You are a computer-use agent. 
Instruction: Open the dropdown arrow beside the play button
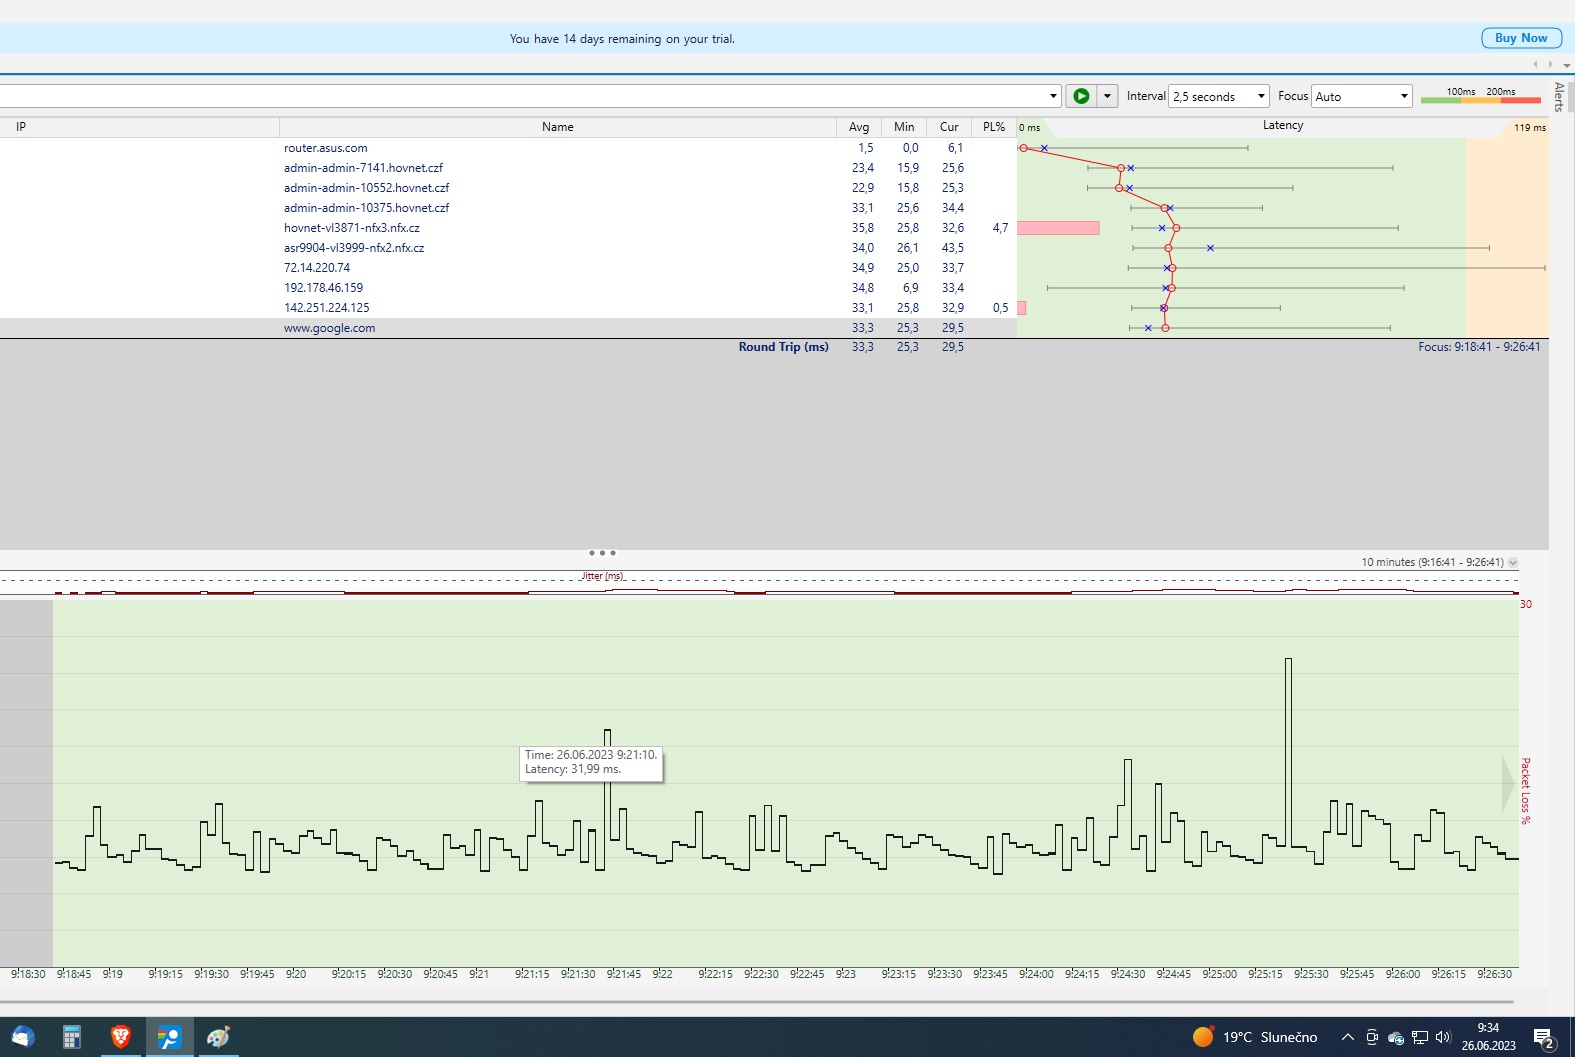point(1107,96)
